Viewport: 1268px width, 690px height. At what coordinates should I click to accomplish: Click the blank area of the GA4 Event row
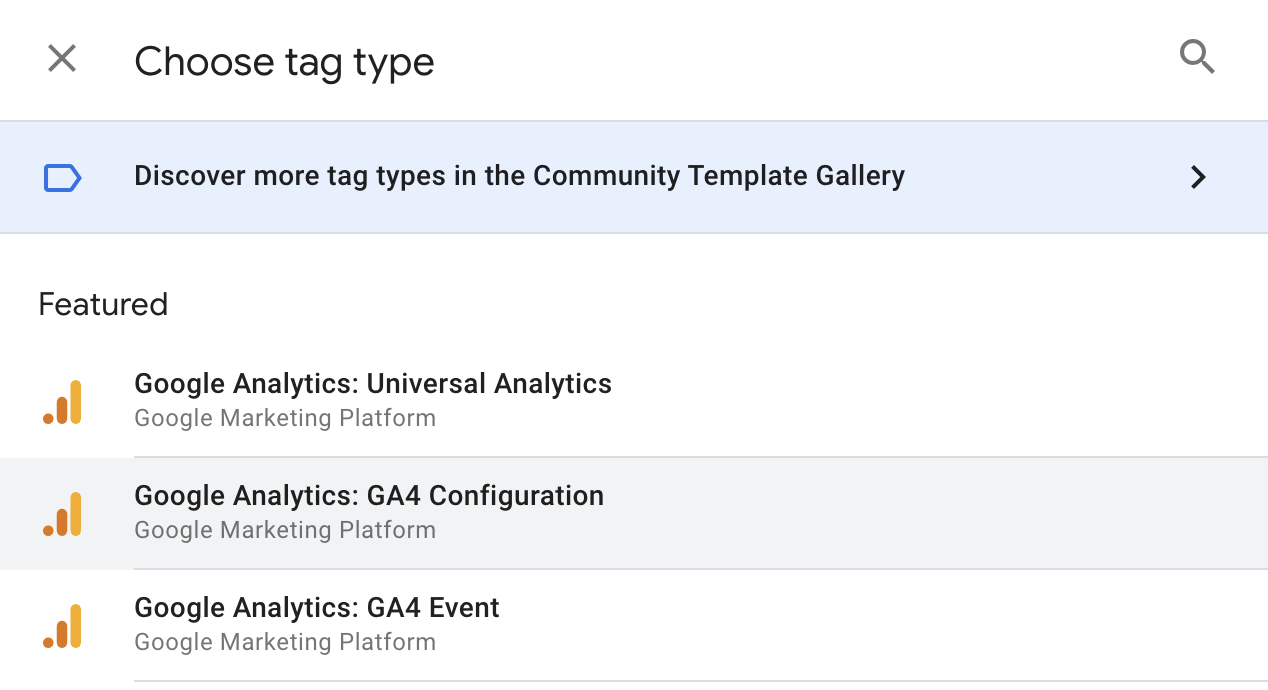(900, 626)
